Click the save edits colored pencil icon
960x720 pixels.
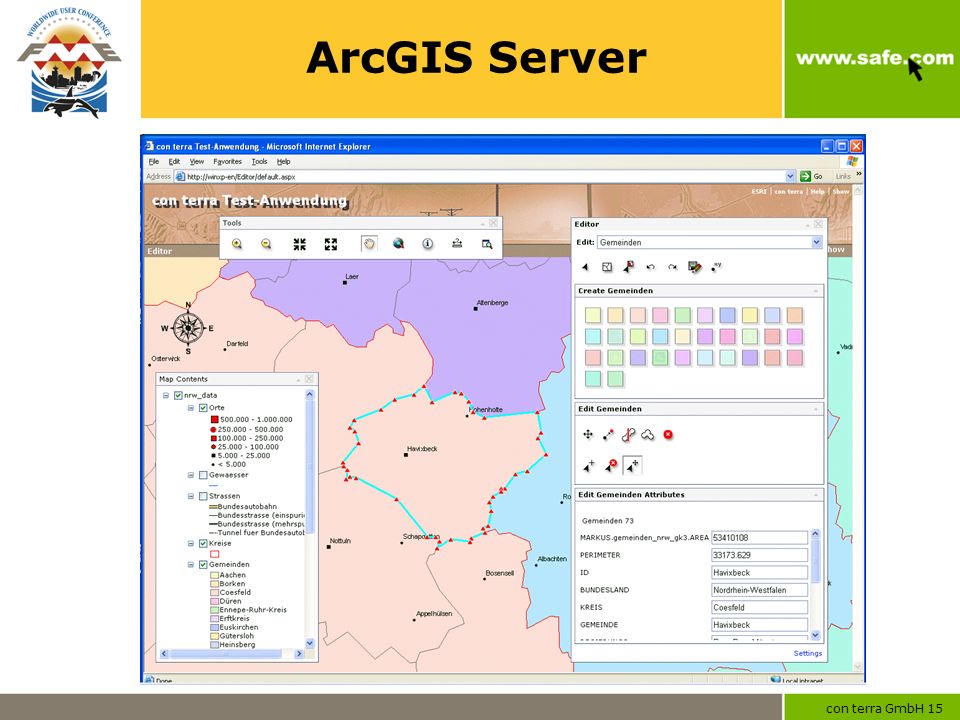694,267
